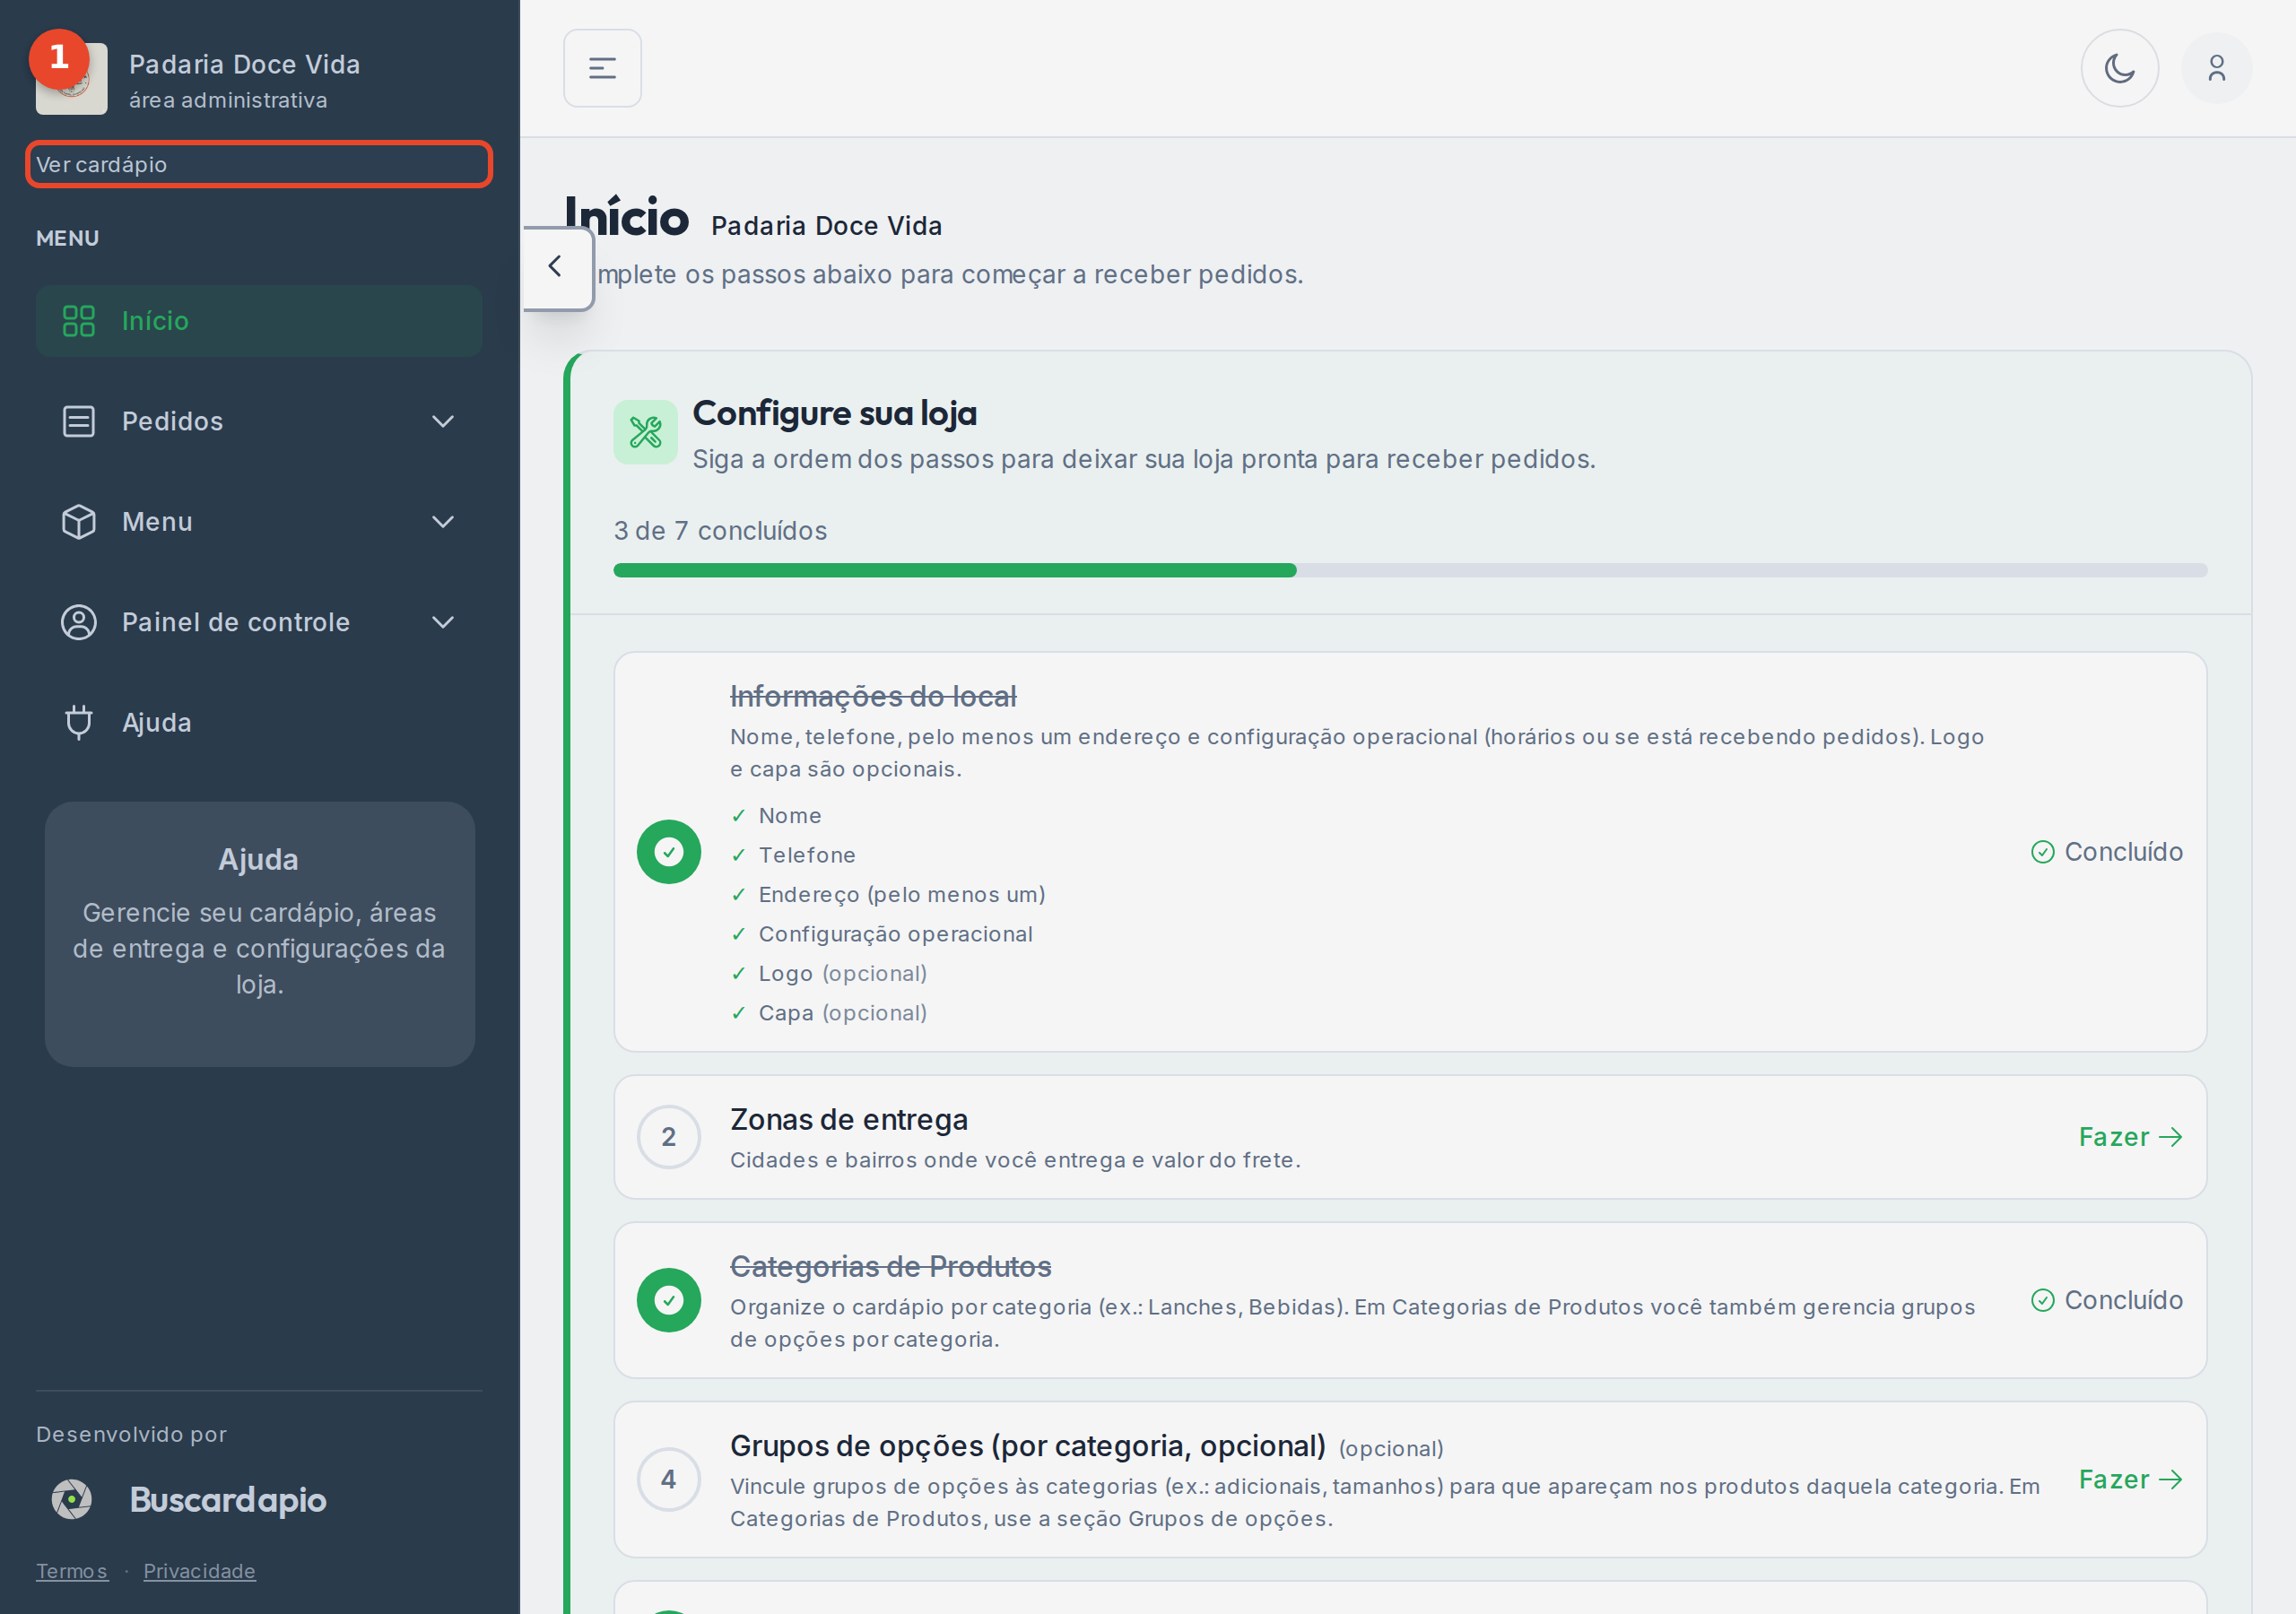
Task: Click the Categorias de Produtos completed check icon
Action: 669,1300
